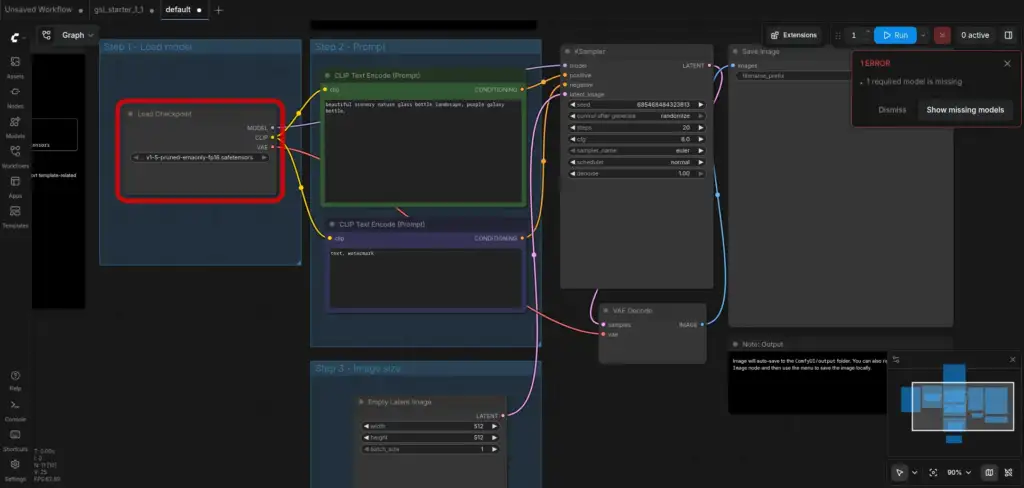The height and width of the screenshot is (488, 1024).
Task: Open the Models sidebar panel
Action: (x=15, y=126)
